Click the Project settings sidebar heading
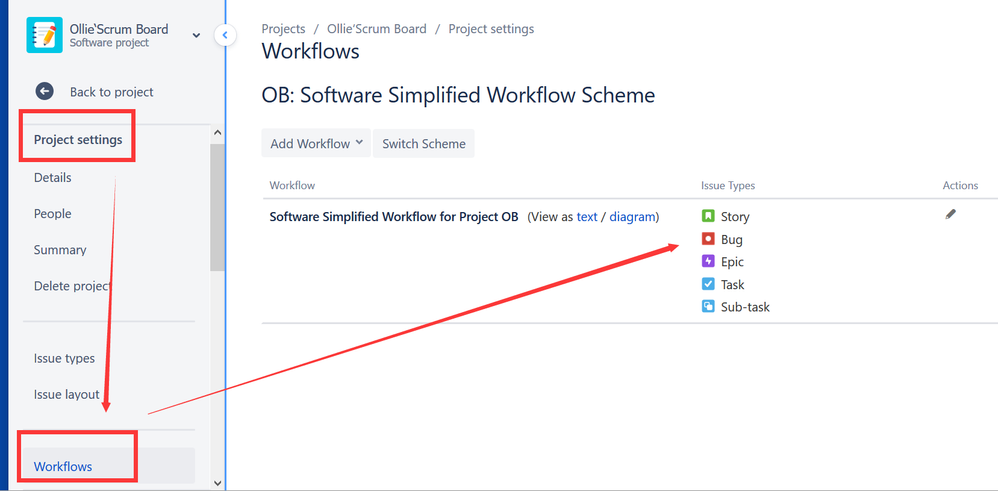 point(78,139)
